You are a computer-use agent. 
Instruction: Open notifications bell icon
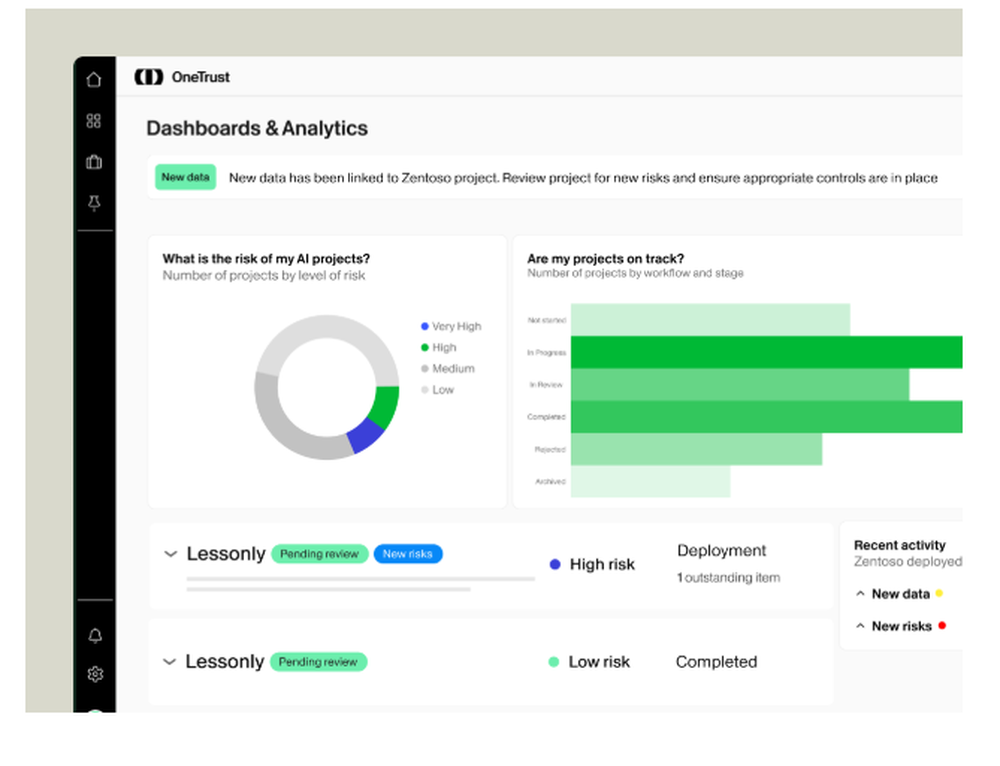pyautogui.click(x=95, y=635)
